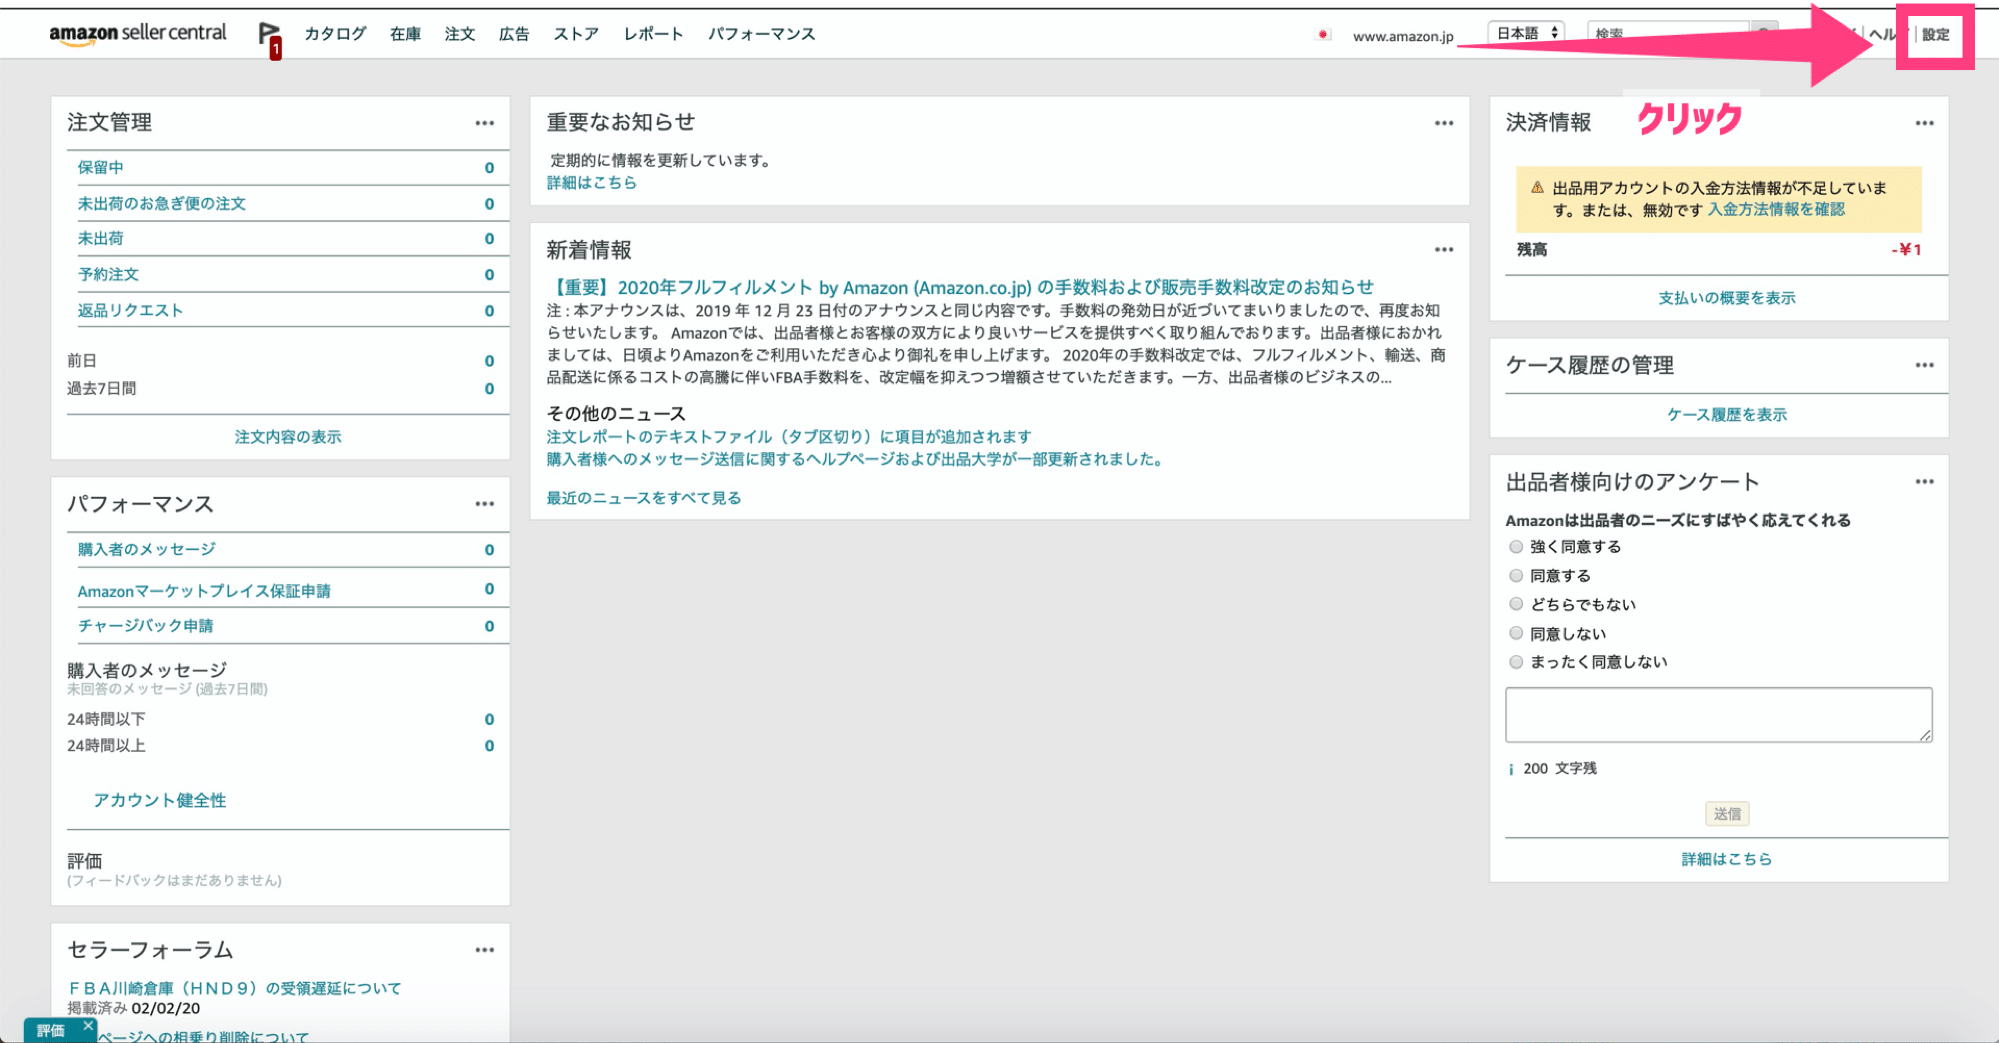This screenshot has height=1043, width=1999.
Task: Select 強く同意する radio button
Action: [1516, 547]
